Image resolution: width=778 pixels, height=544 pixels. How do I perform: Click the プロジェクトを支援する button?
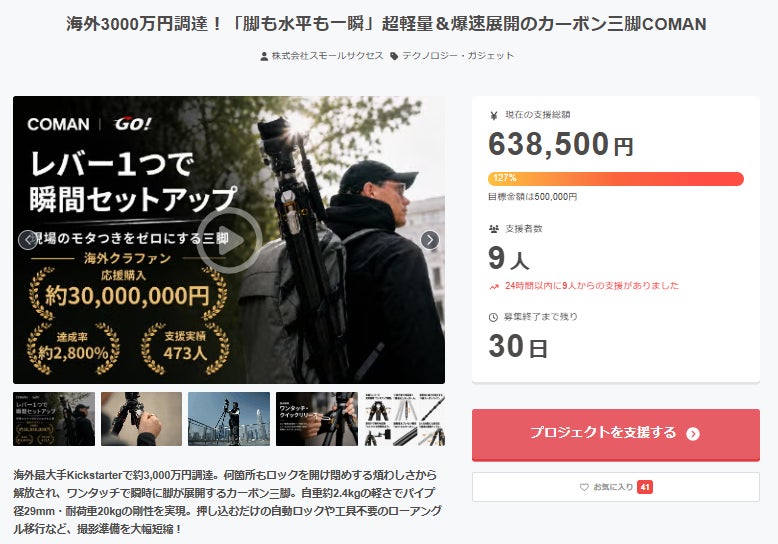tap(616, 435)
